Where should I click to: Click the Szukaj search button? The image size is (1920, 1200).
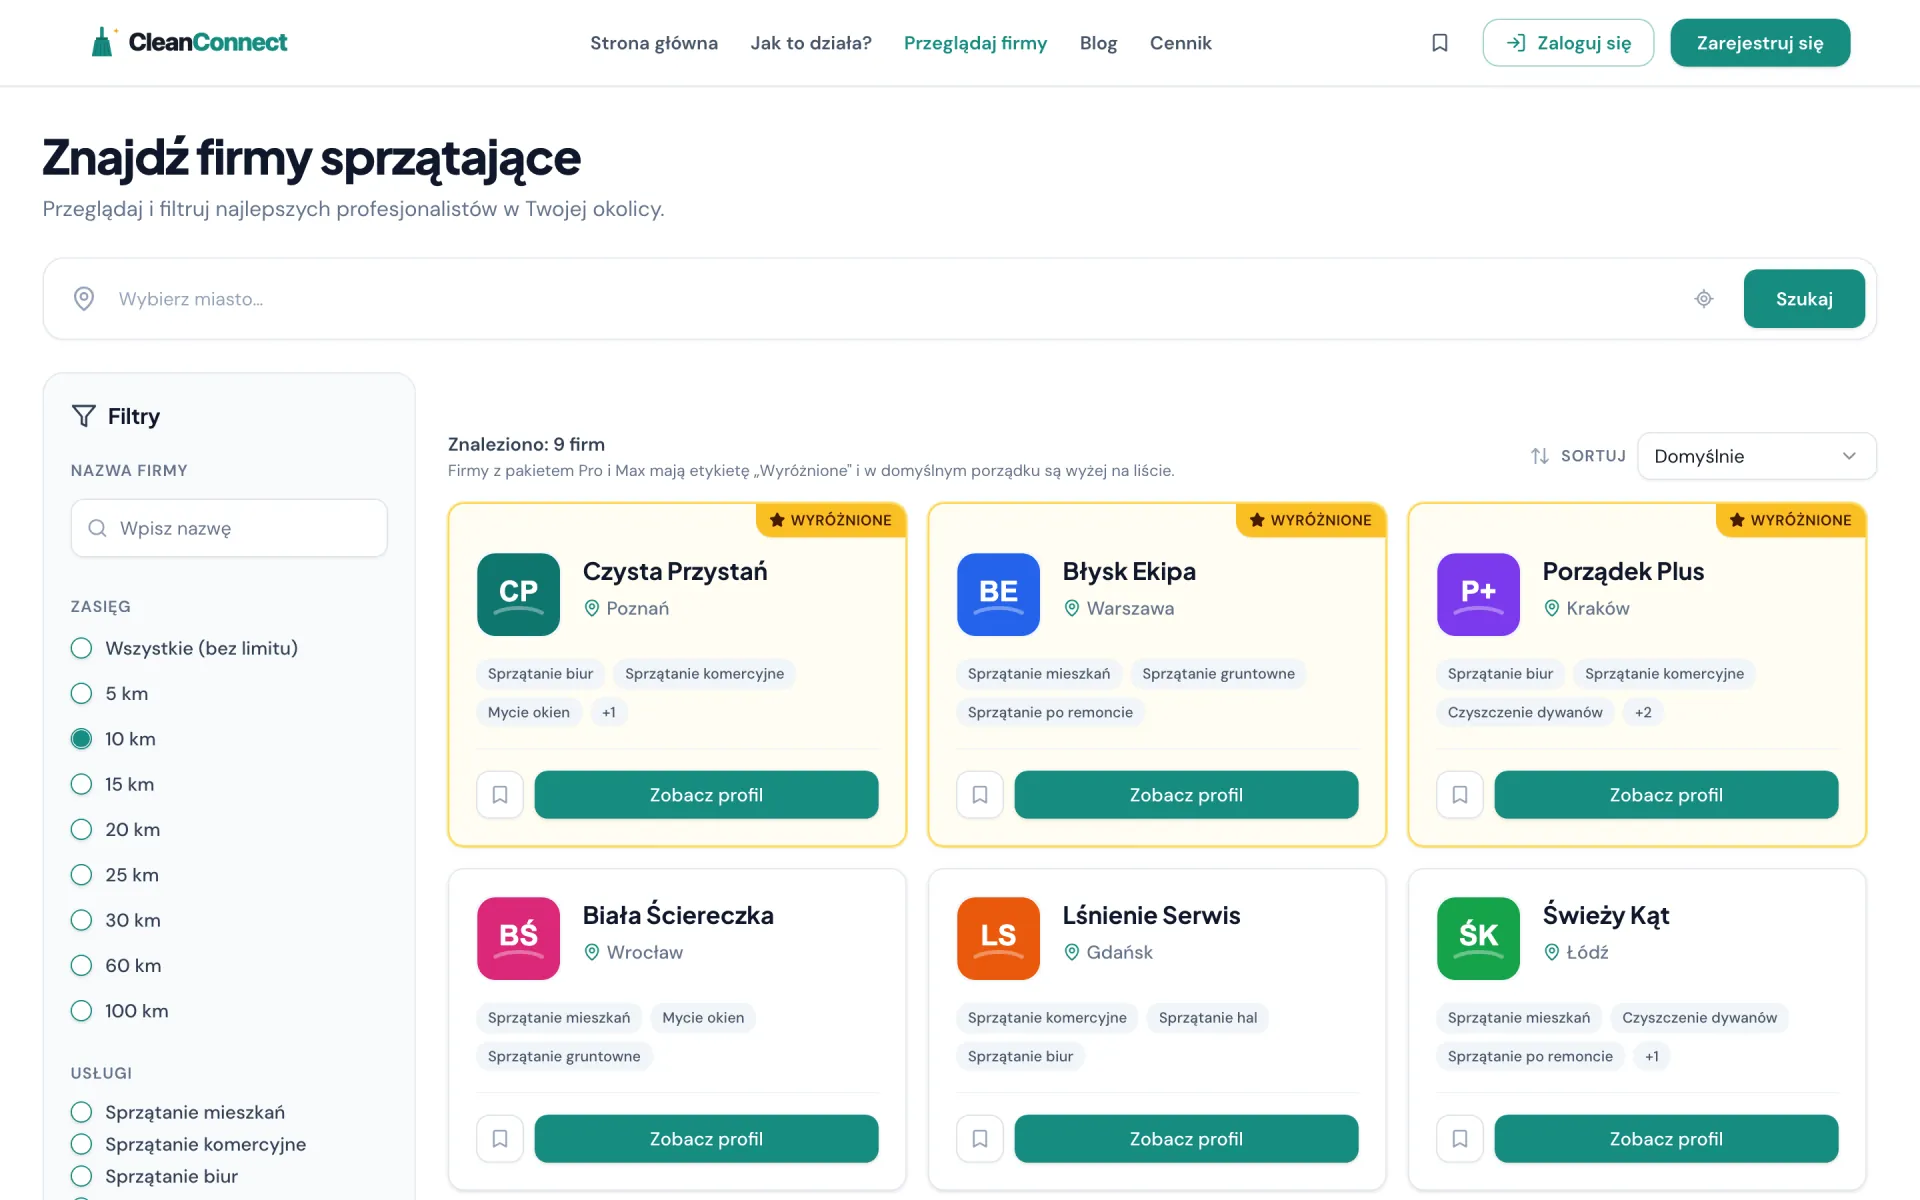point(1804,299)
